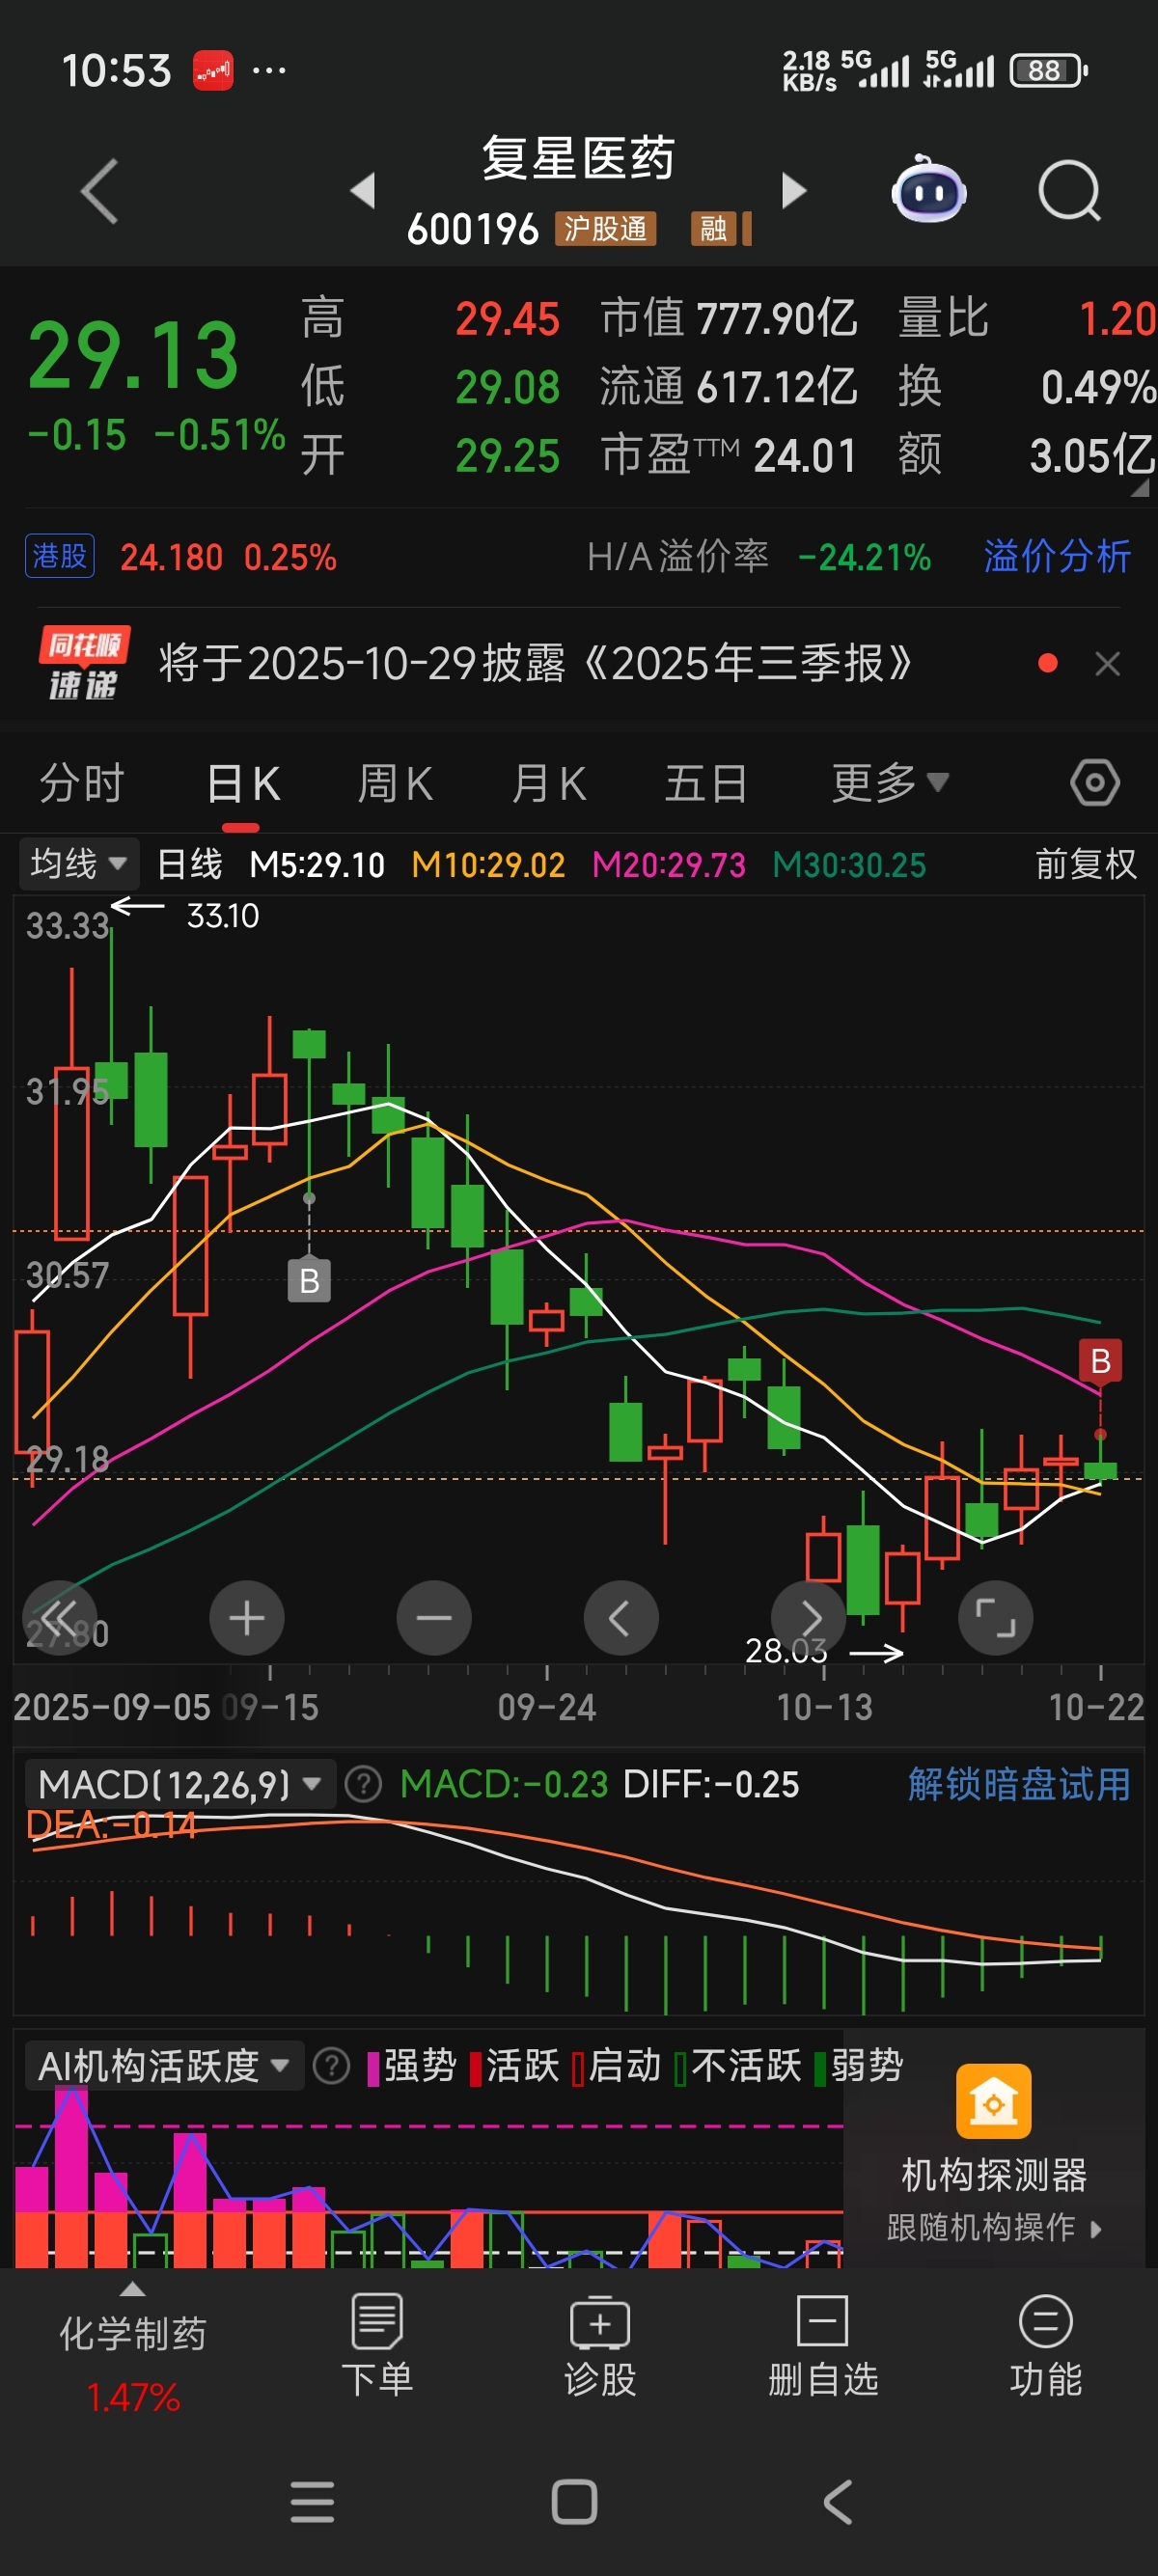Tap the M5:29.10 moving average label
The height and width of the screenshot is (2576, 1158).
317,864
